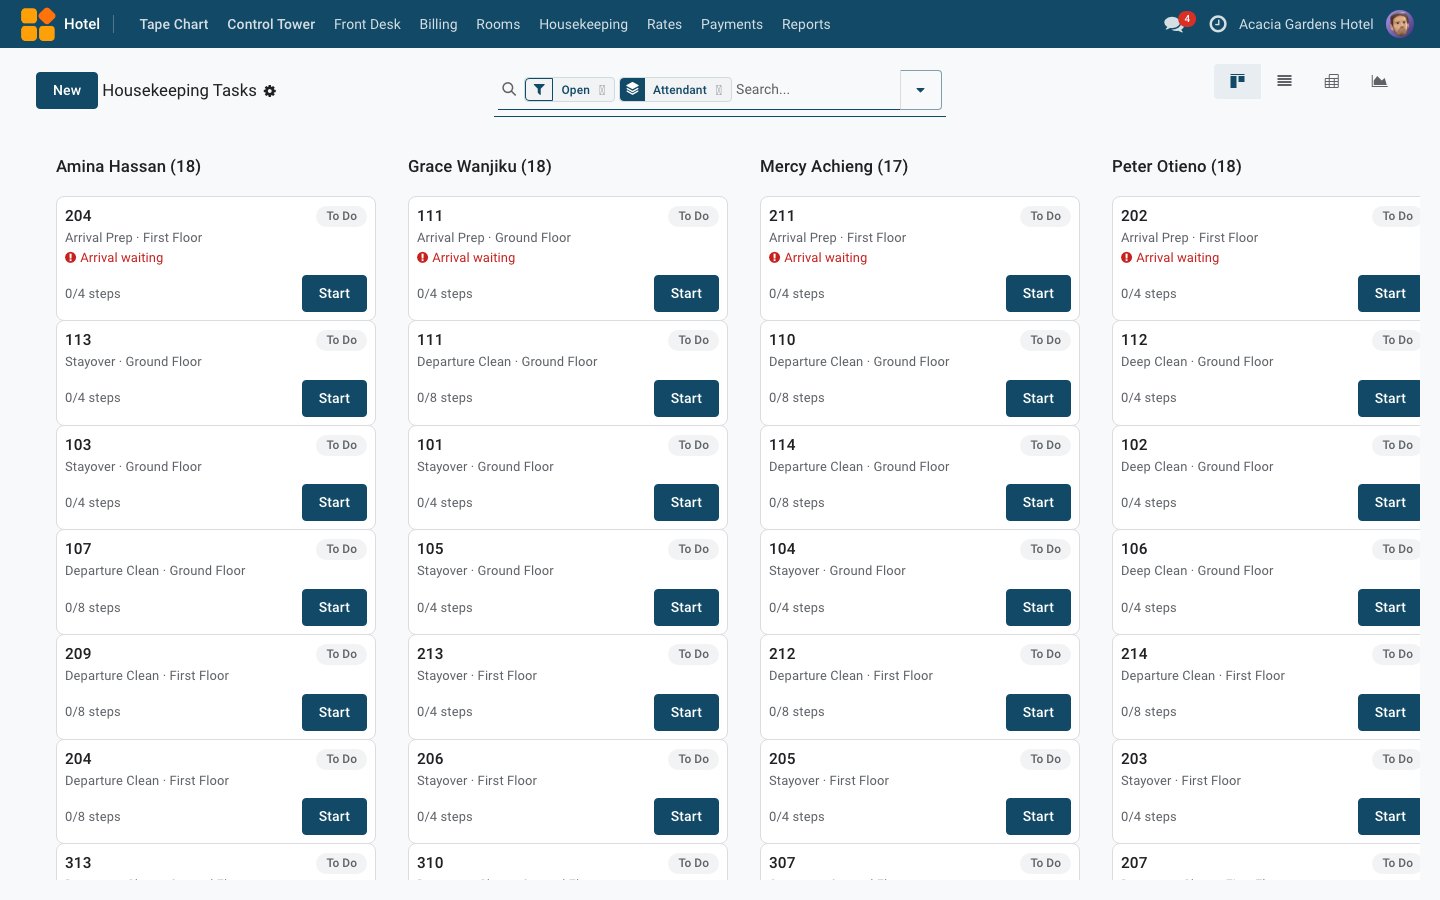Viewport: 1440px width, 900px height.
Task: Start room 105 Stayover task
Action: point(686,607)
